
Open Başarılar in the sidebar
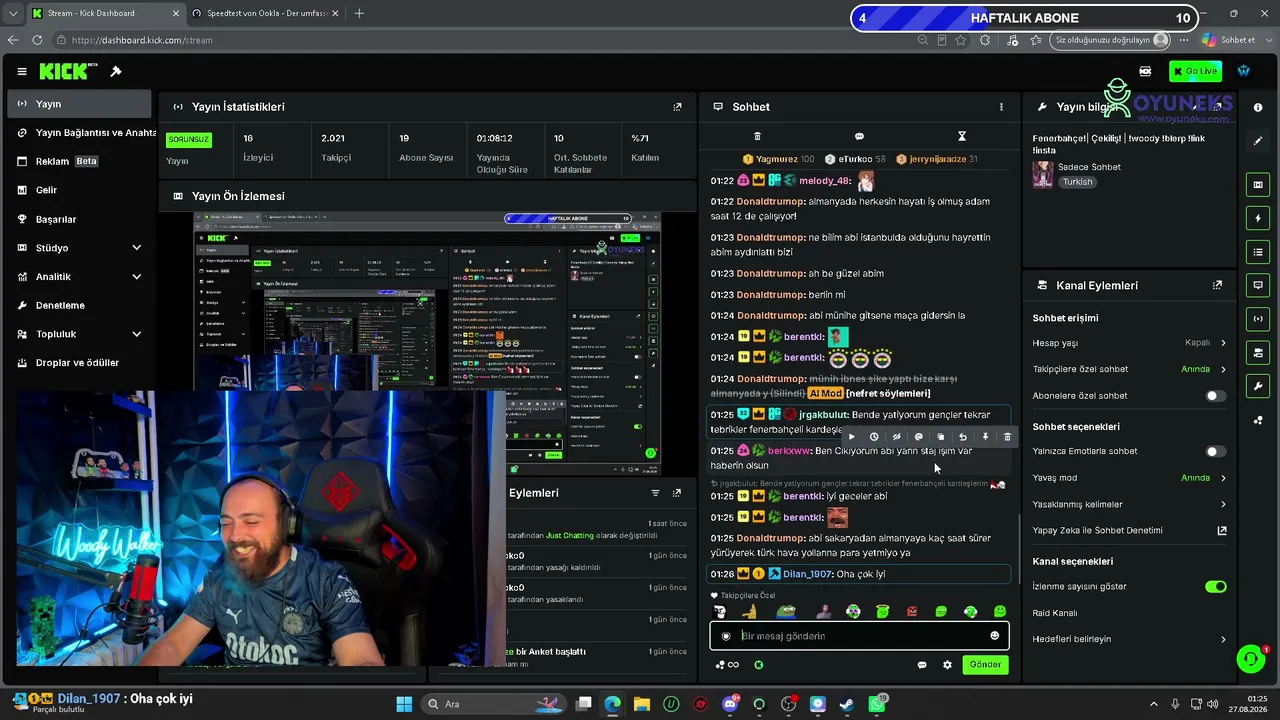(x=80, y=219)
